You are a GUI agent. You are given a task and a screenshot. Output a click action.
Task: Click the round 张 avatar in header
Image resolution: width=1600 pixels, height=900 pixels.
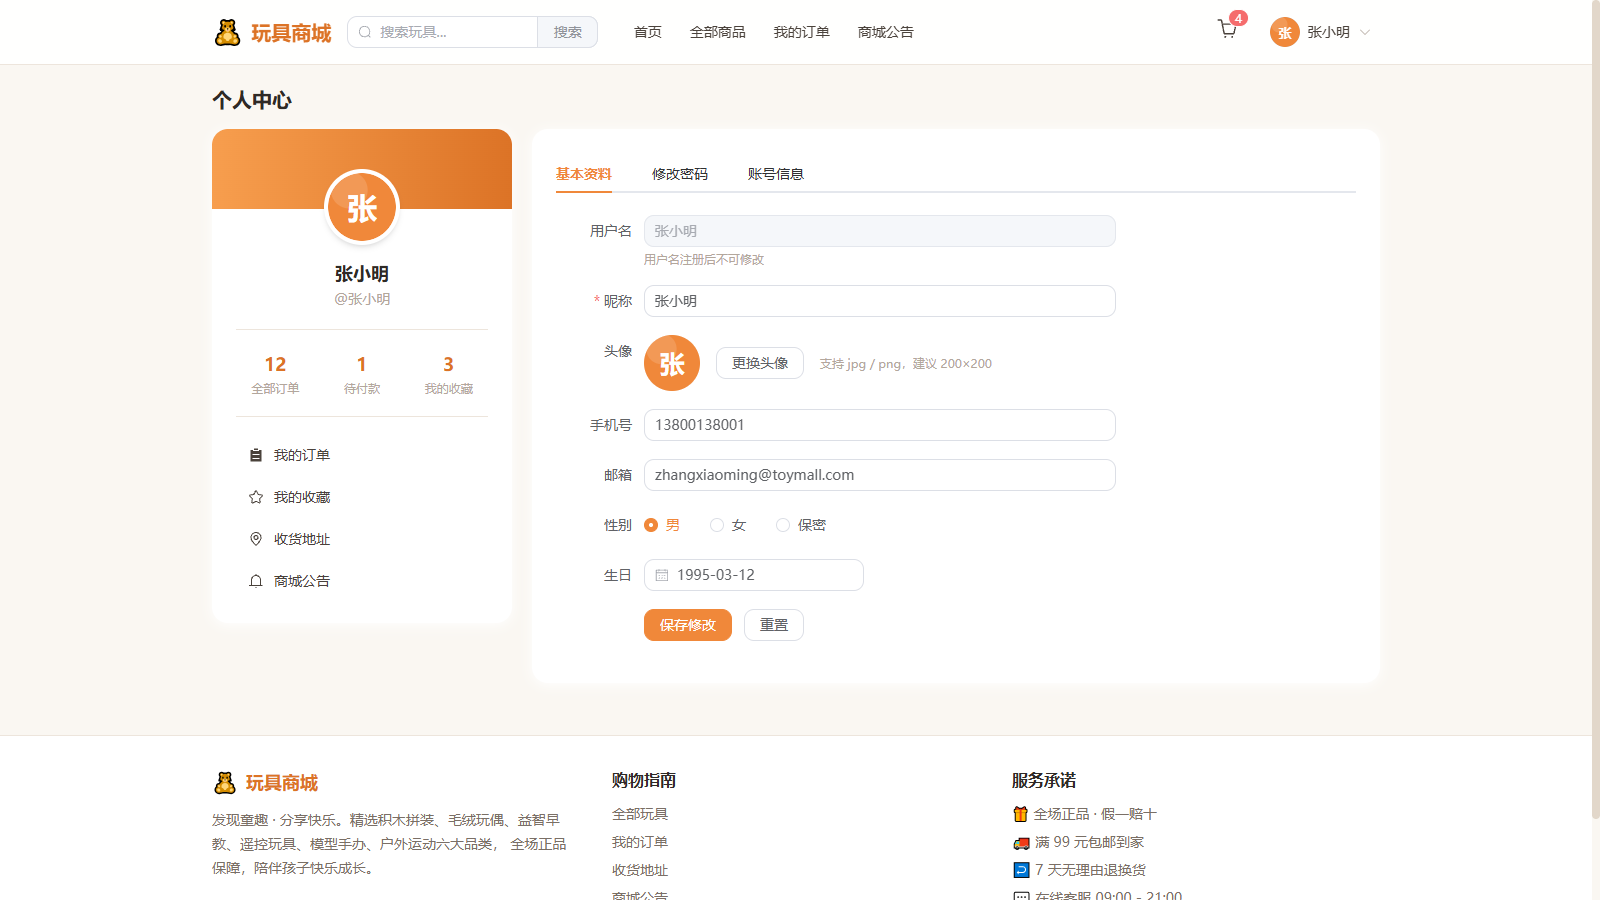coord(1285,32)
